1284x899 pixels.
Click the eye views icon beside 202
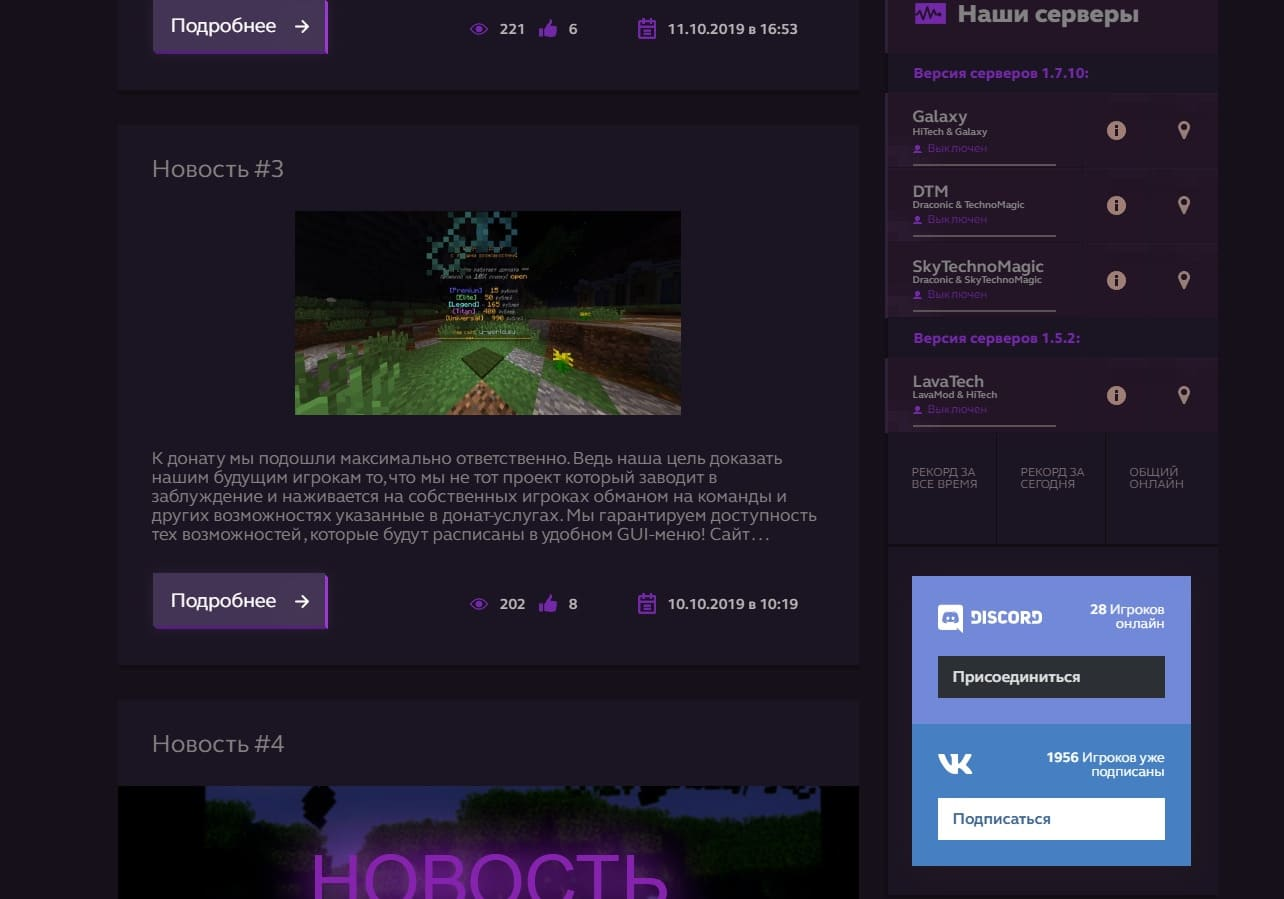(479, 604)
